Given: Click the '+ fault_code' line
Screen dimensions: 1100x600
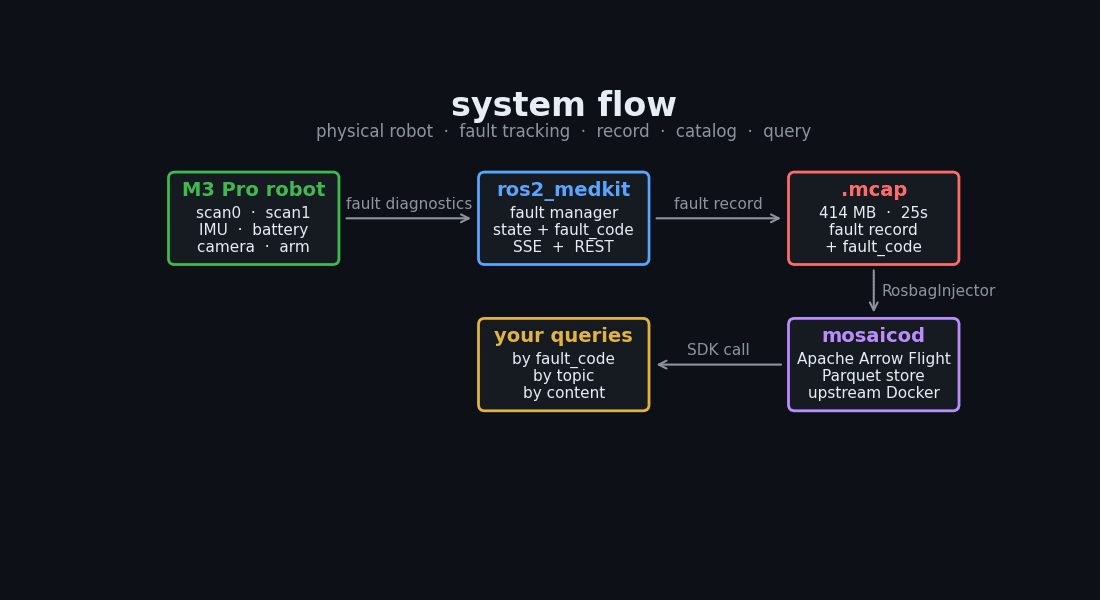Looking at the screenshot, I should pos(873,247).
